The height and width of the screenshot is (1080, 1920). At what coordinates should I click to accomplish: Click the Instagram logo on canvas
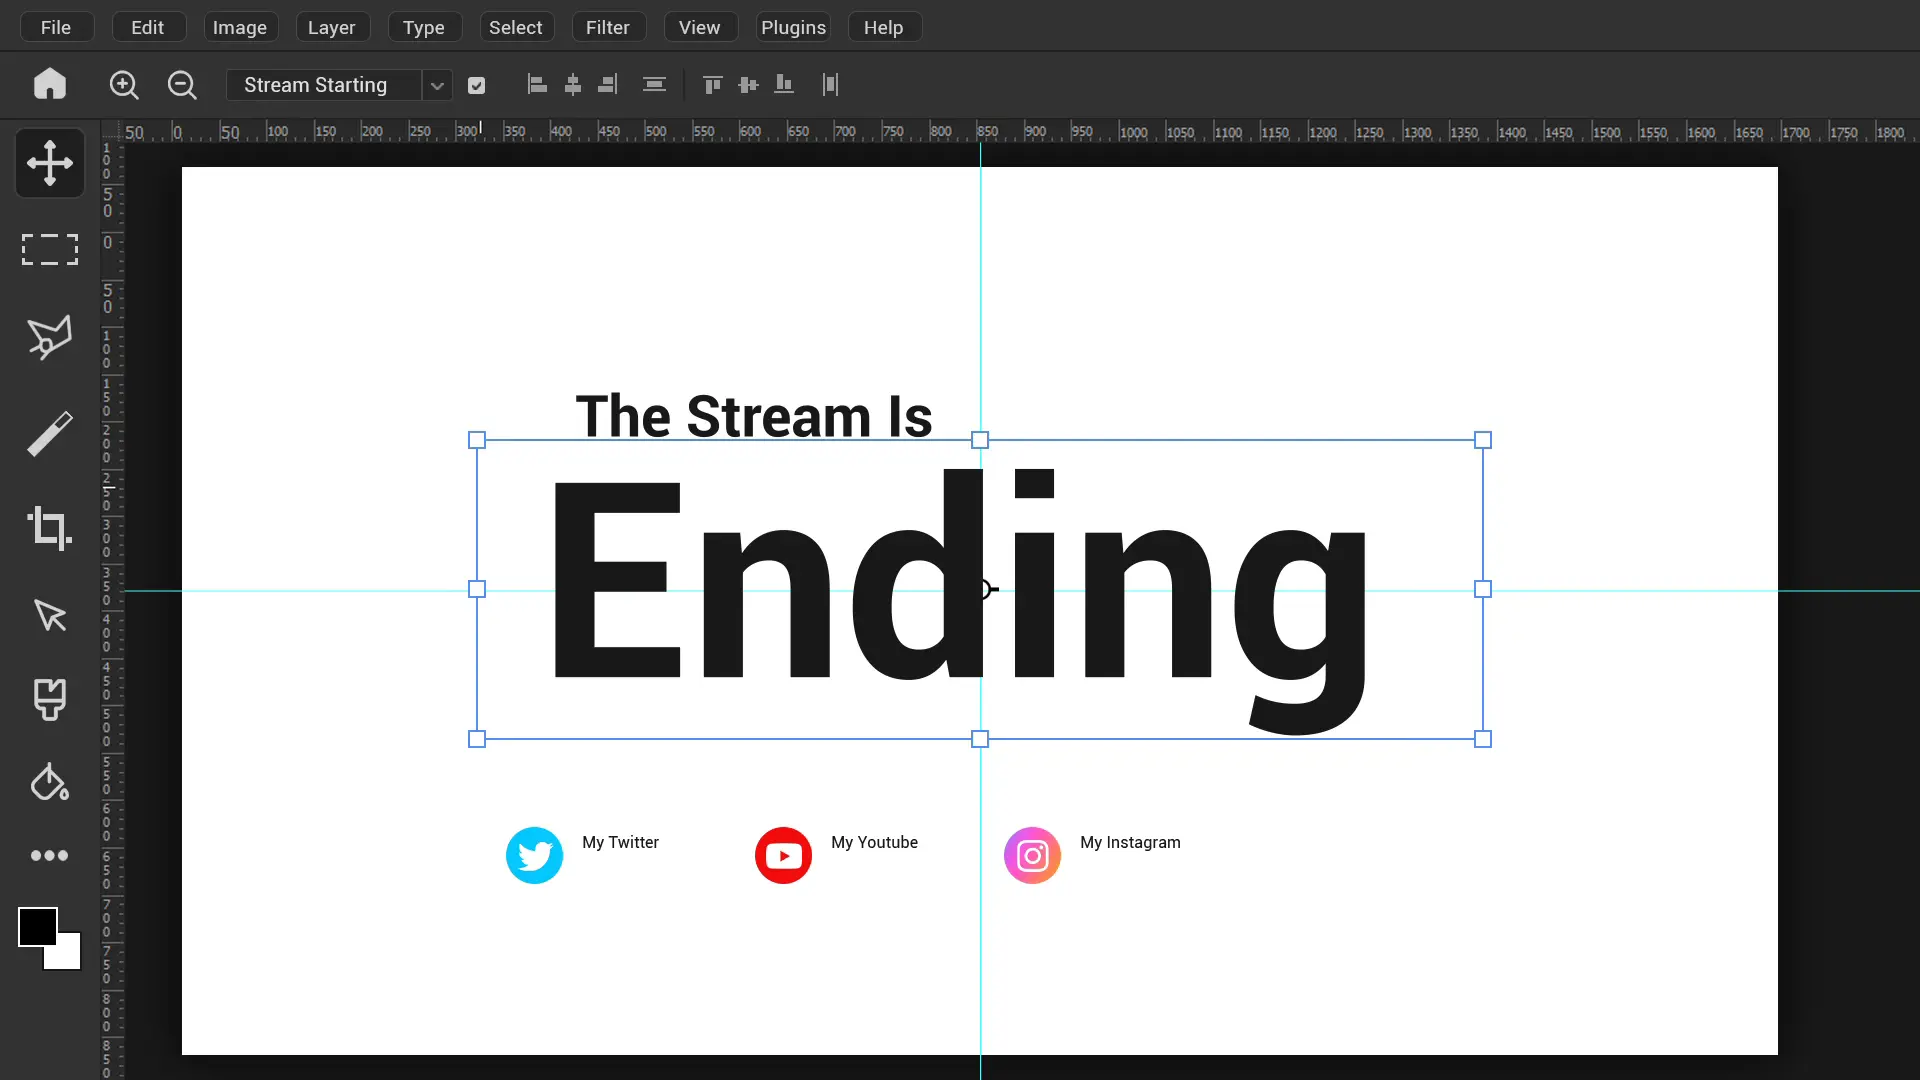click(x=1032, y=855)
